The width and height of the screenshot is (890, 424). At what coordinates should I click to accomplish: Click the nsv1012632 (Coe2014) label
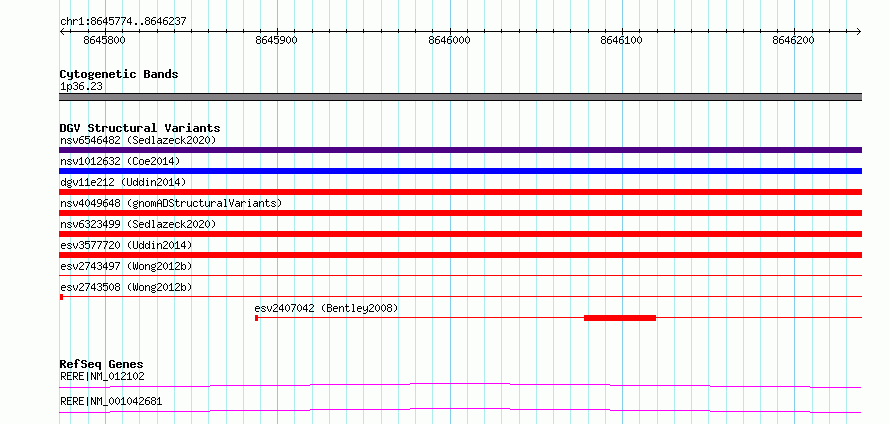coord(120,161)
